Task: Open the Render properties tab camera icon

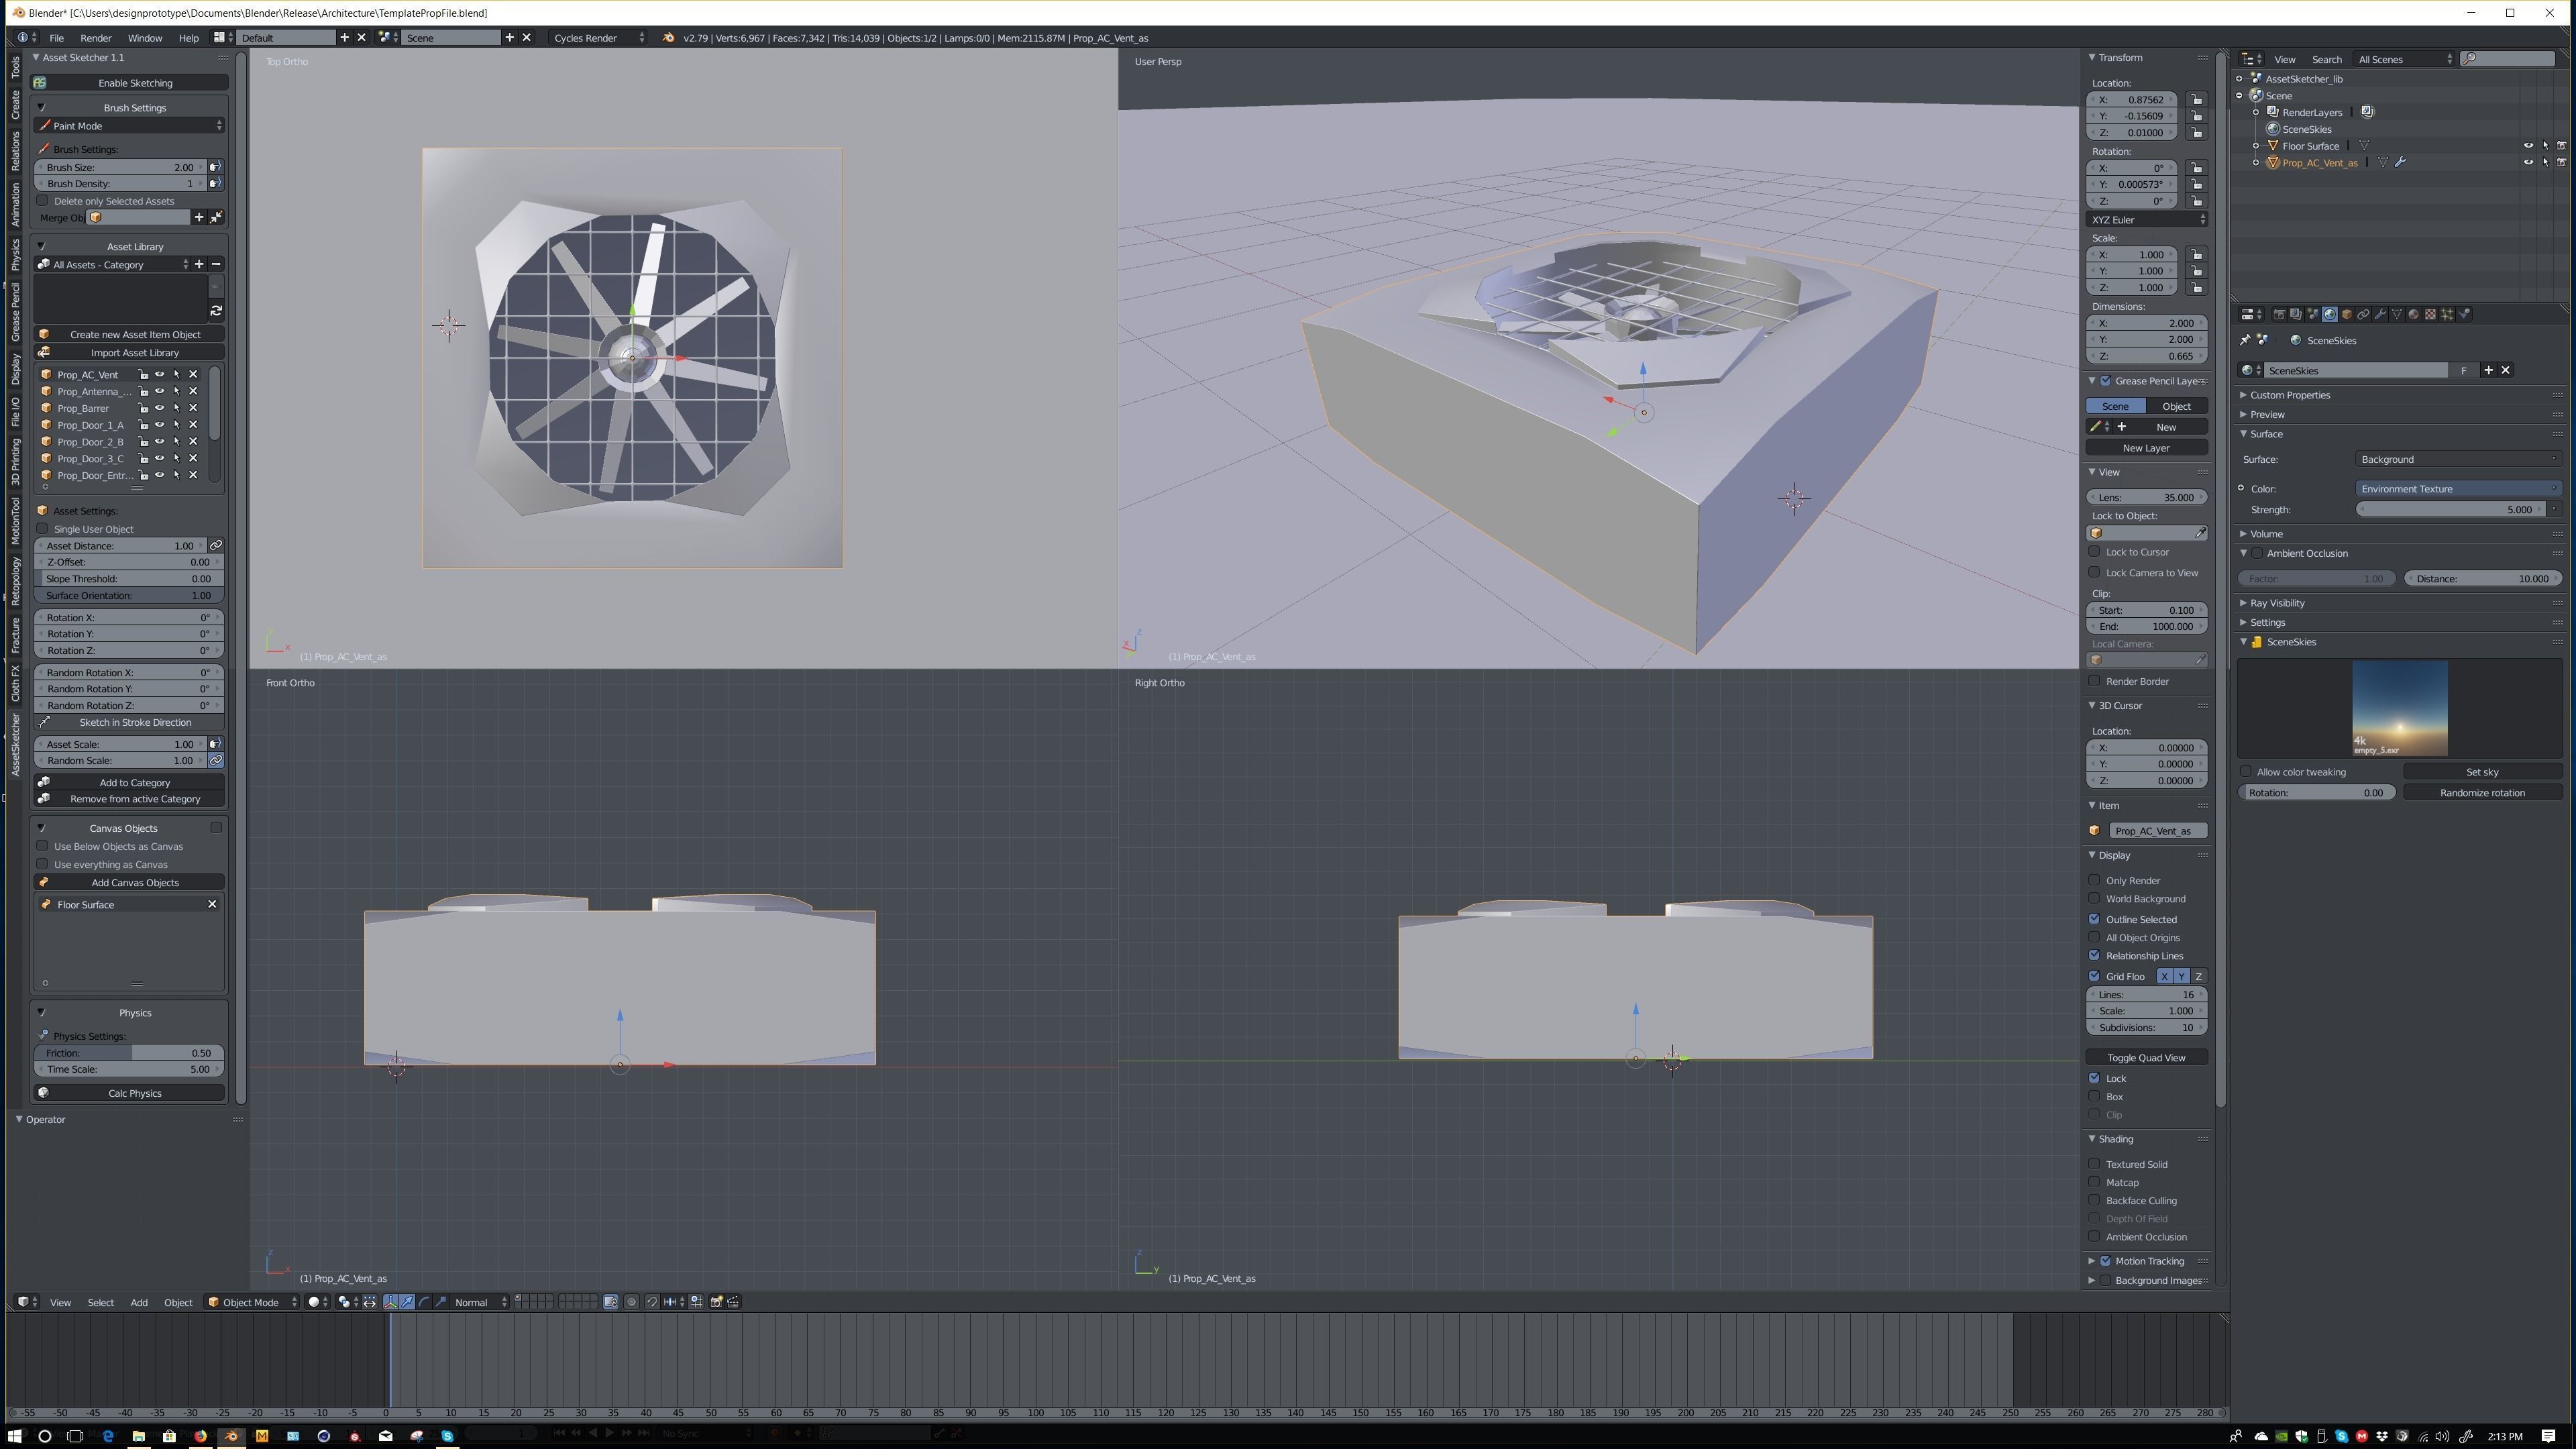Action: click(2280, 314)
